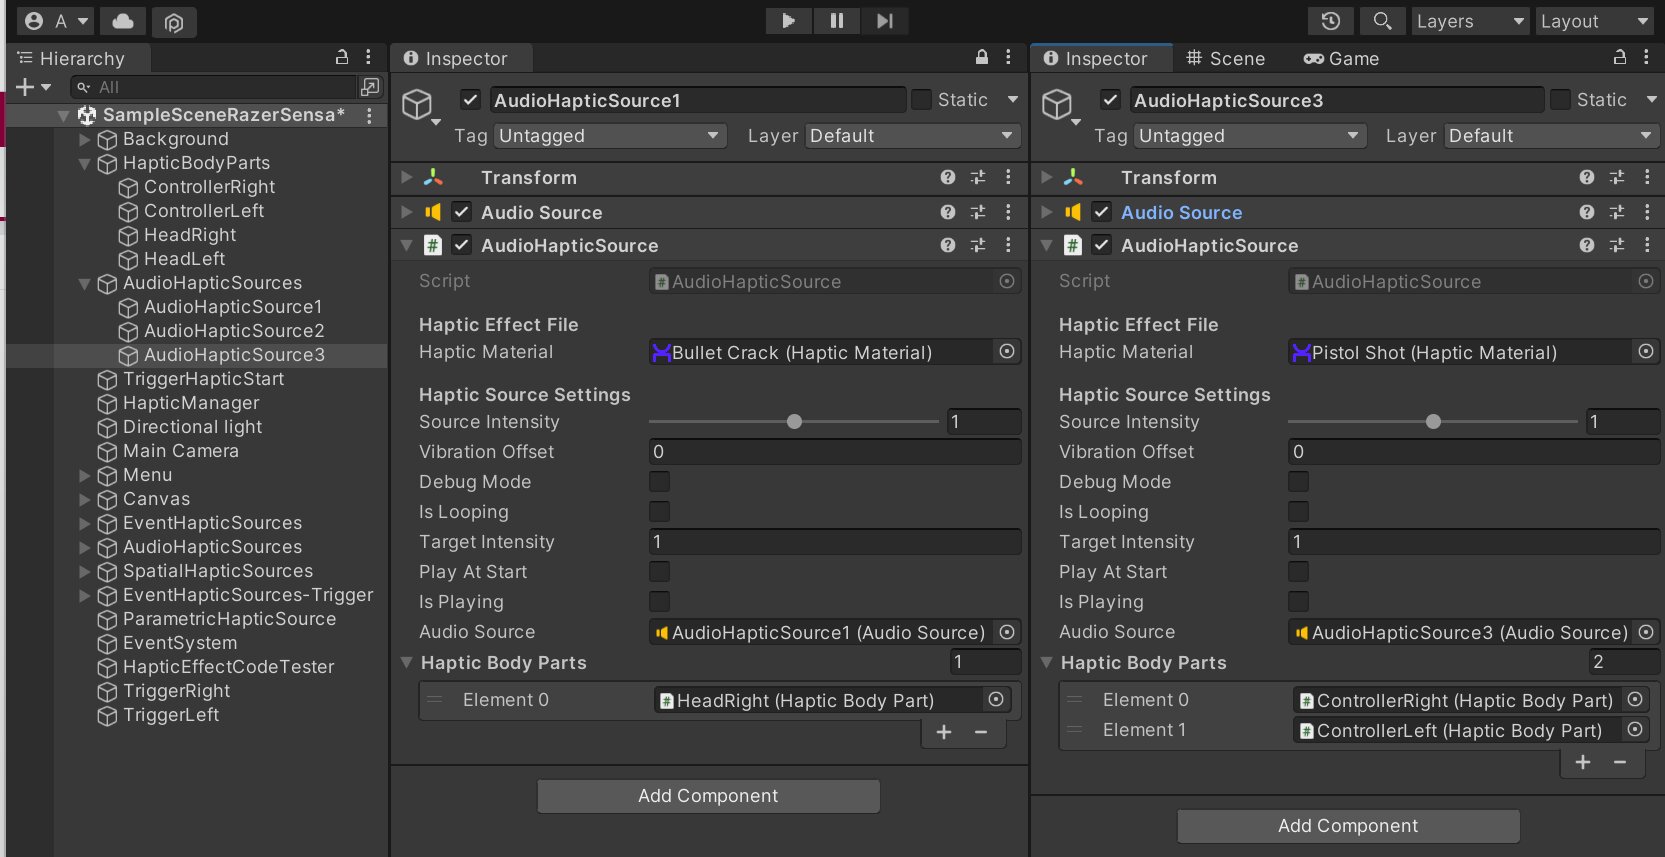Add element to AudioHapticSource1 Haptic Body Parts
This screenshot has height=857, width=1665.
tap(943, 733)
